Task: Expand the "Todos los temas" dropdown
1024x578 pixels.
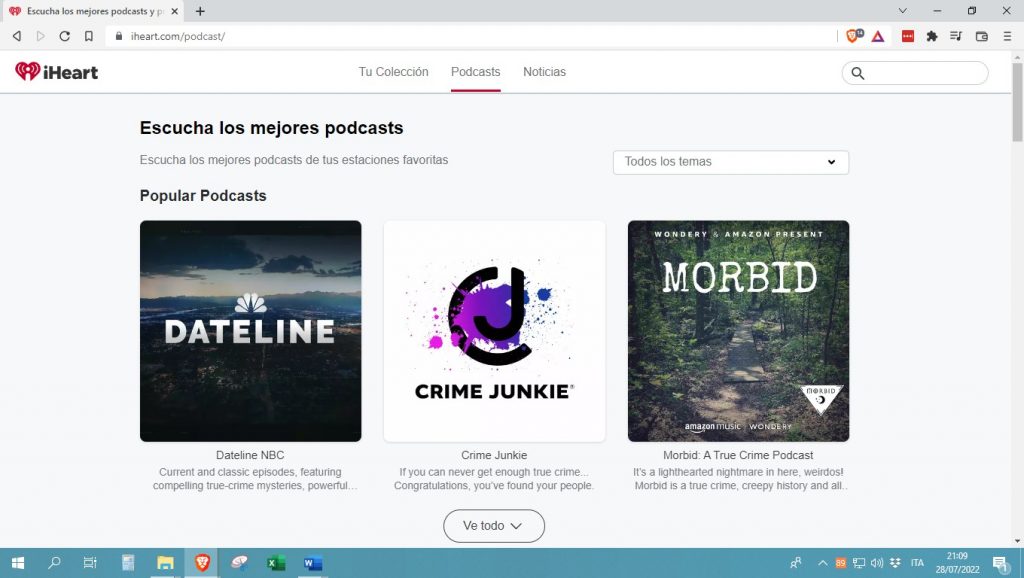Action: 730,162
